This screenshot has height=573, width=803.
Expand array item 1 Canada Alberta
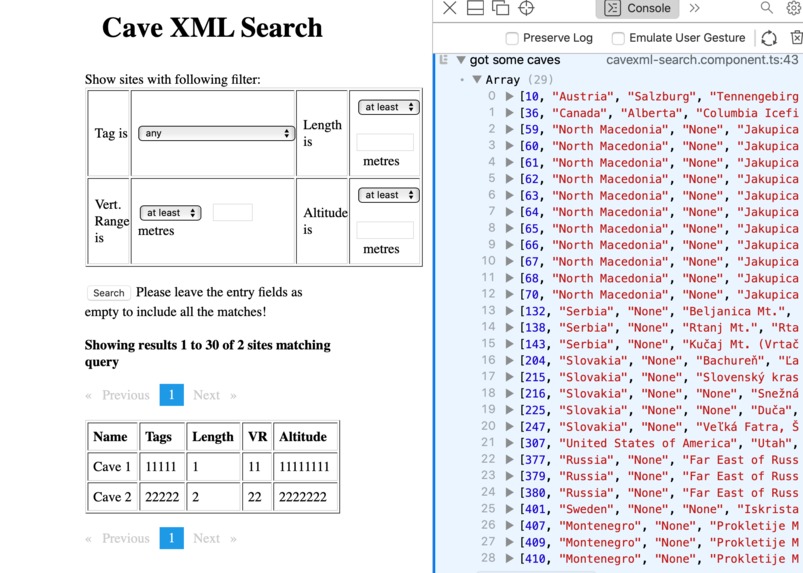tap(509, 113)
